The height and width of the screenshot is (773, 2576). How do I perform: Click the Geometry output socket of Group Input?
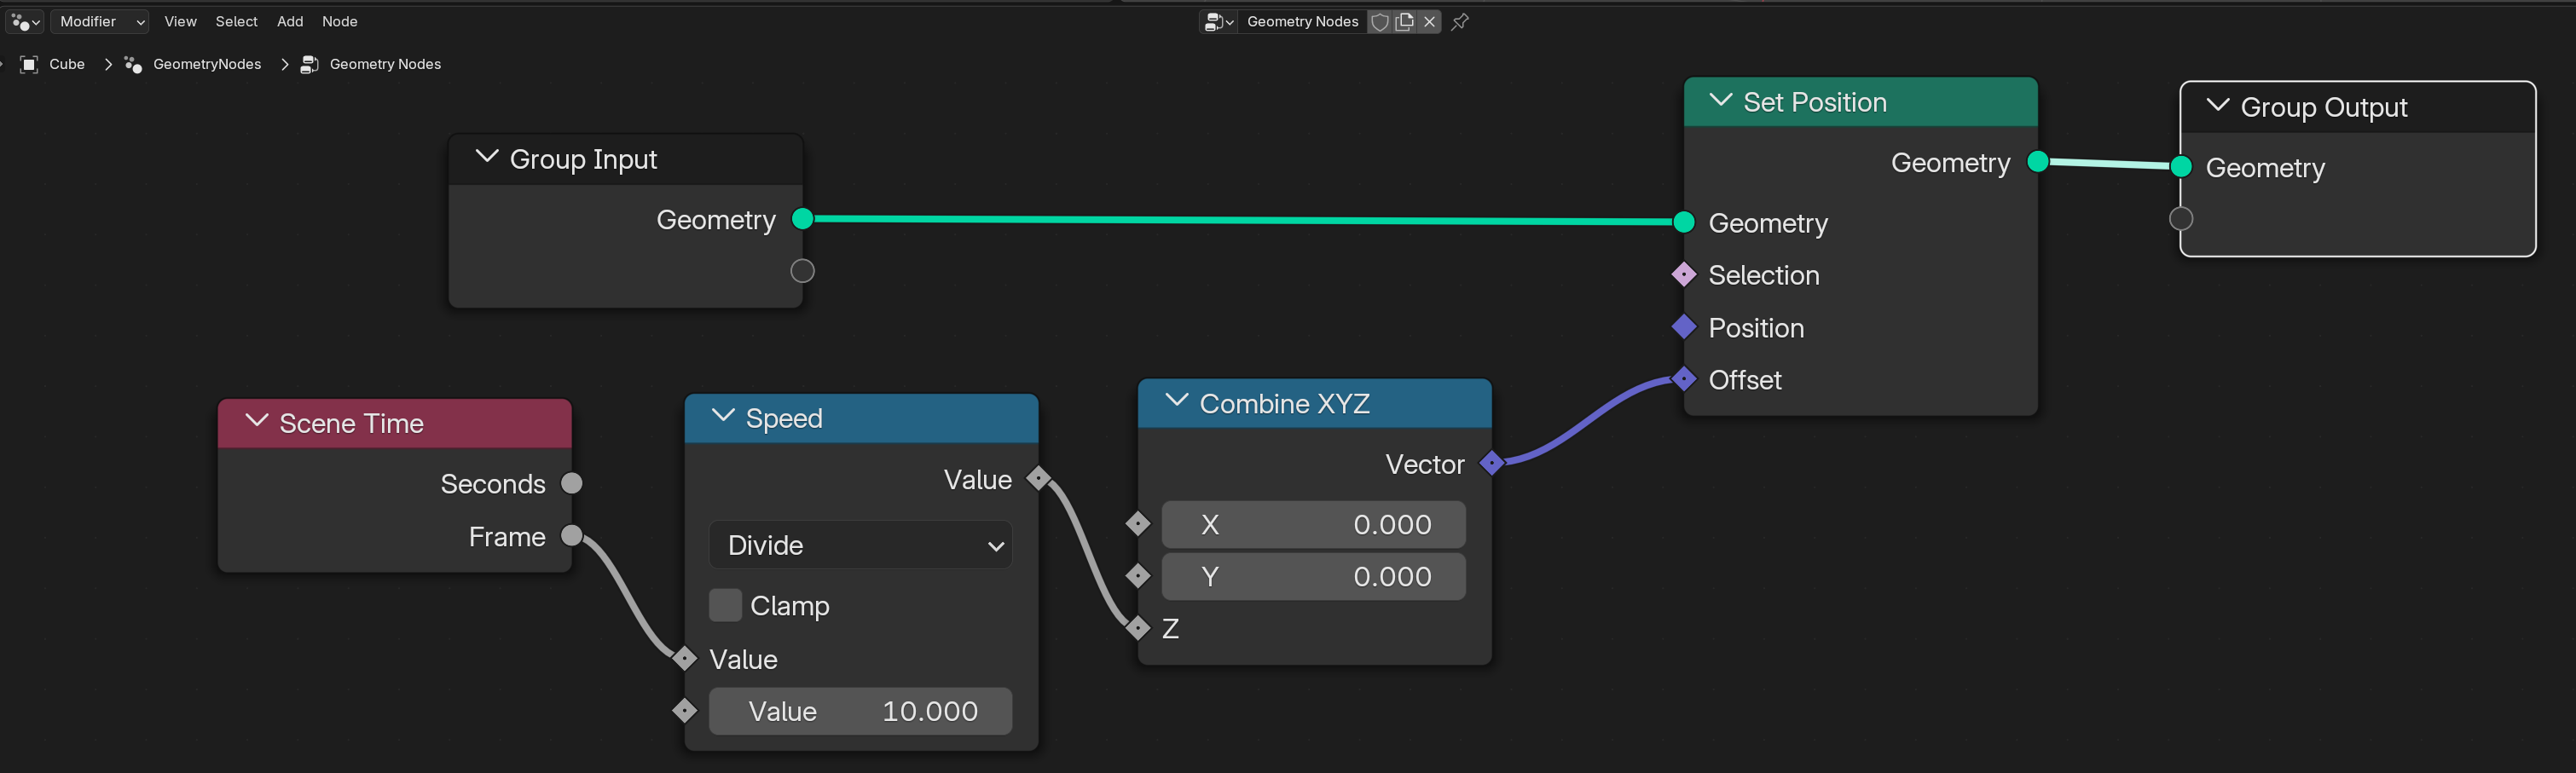point(802,219)
